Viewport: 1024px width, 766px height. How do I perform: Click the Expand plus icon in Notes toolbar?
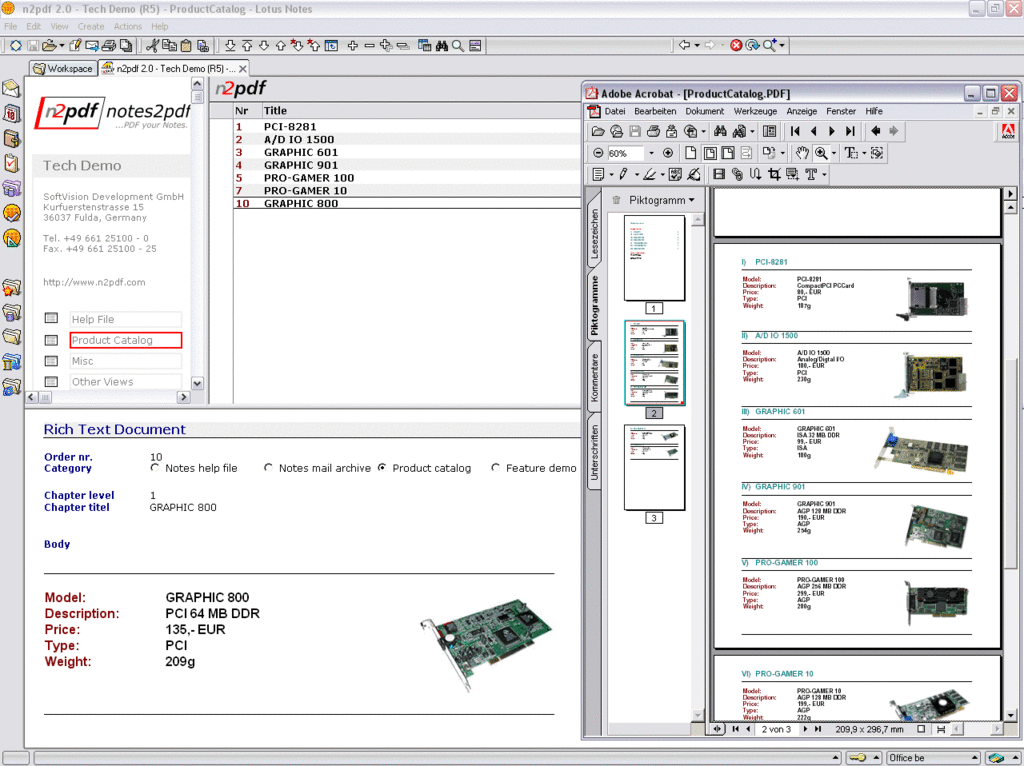[353, 45]
